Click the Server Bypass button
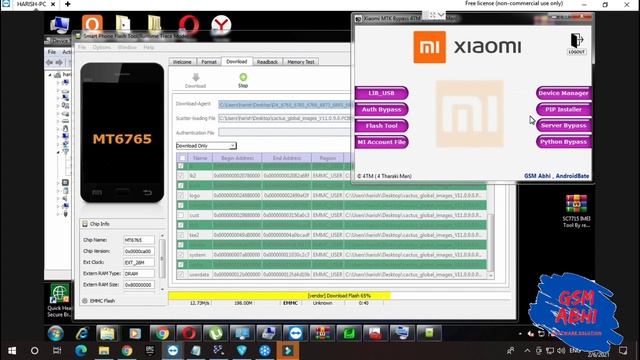 point(564,126)
